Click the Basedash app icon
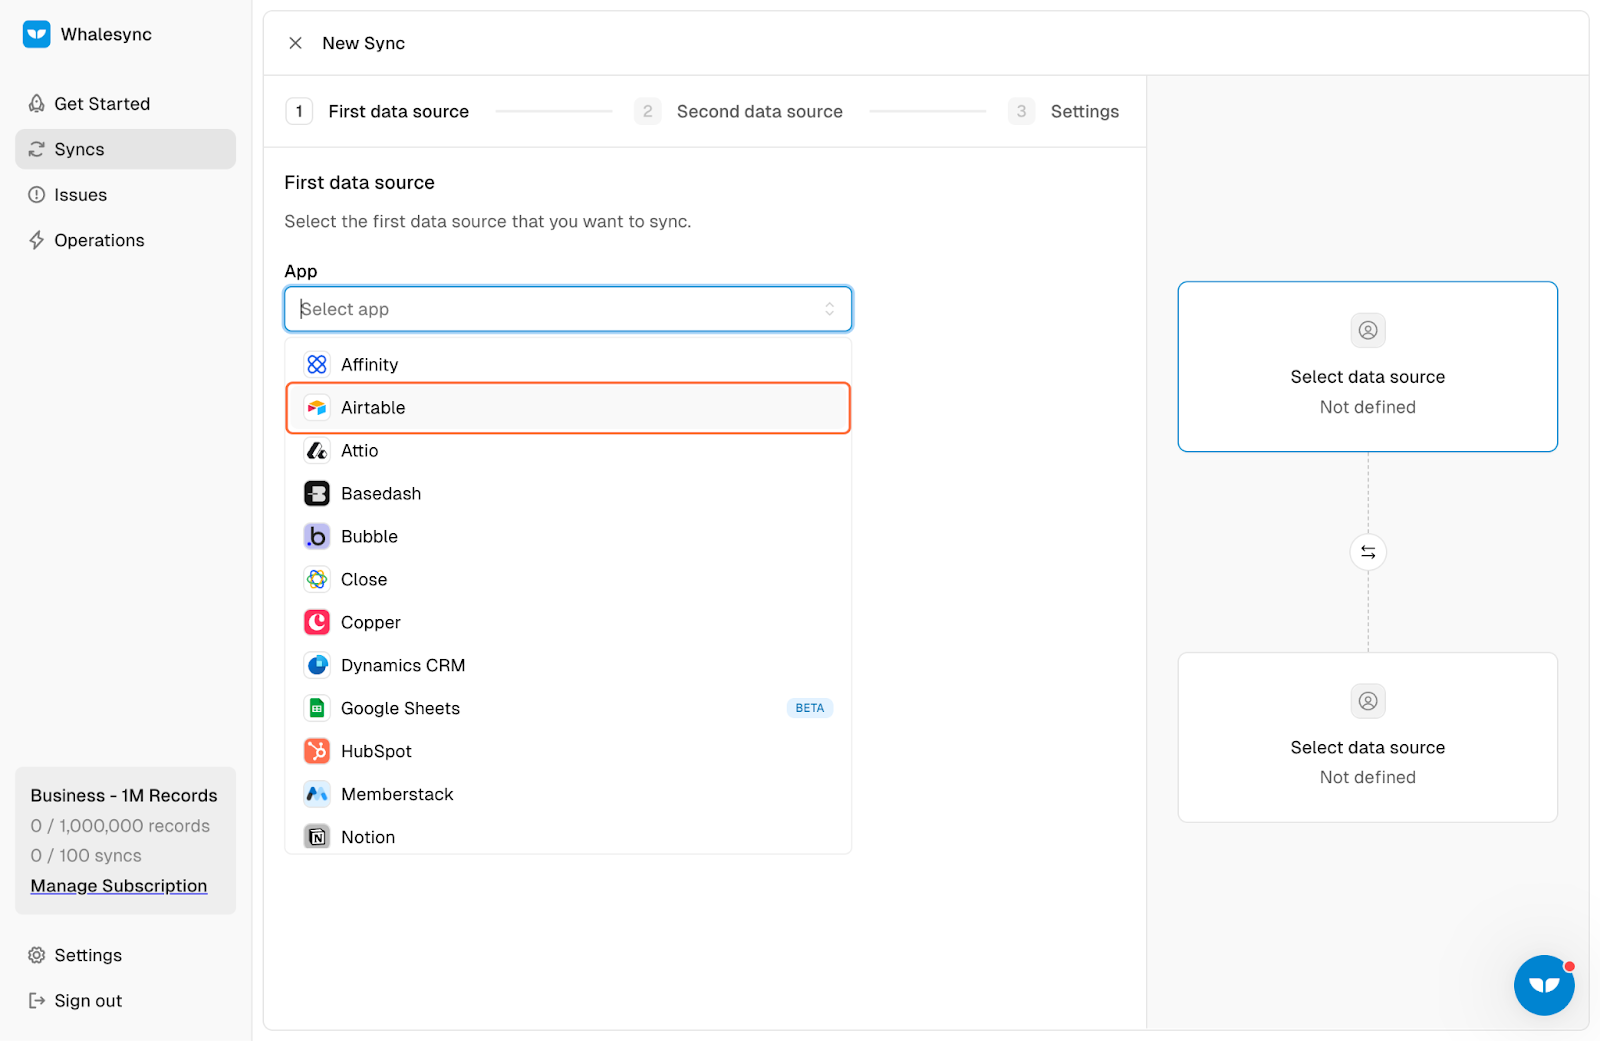1600x1041 pixels. (317, 494)
